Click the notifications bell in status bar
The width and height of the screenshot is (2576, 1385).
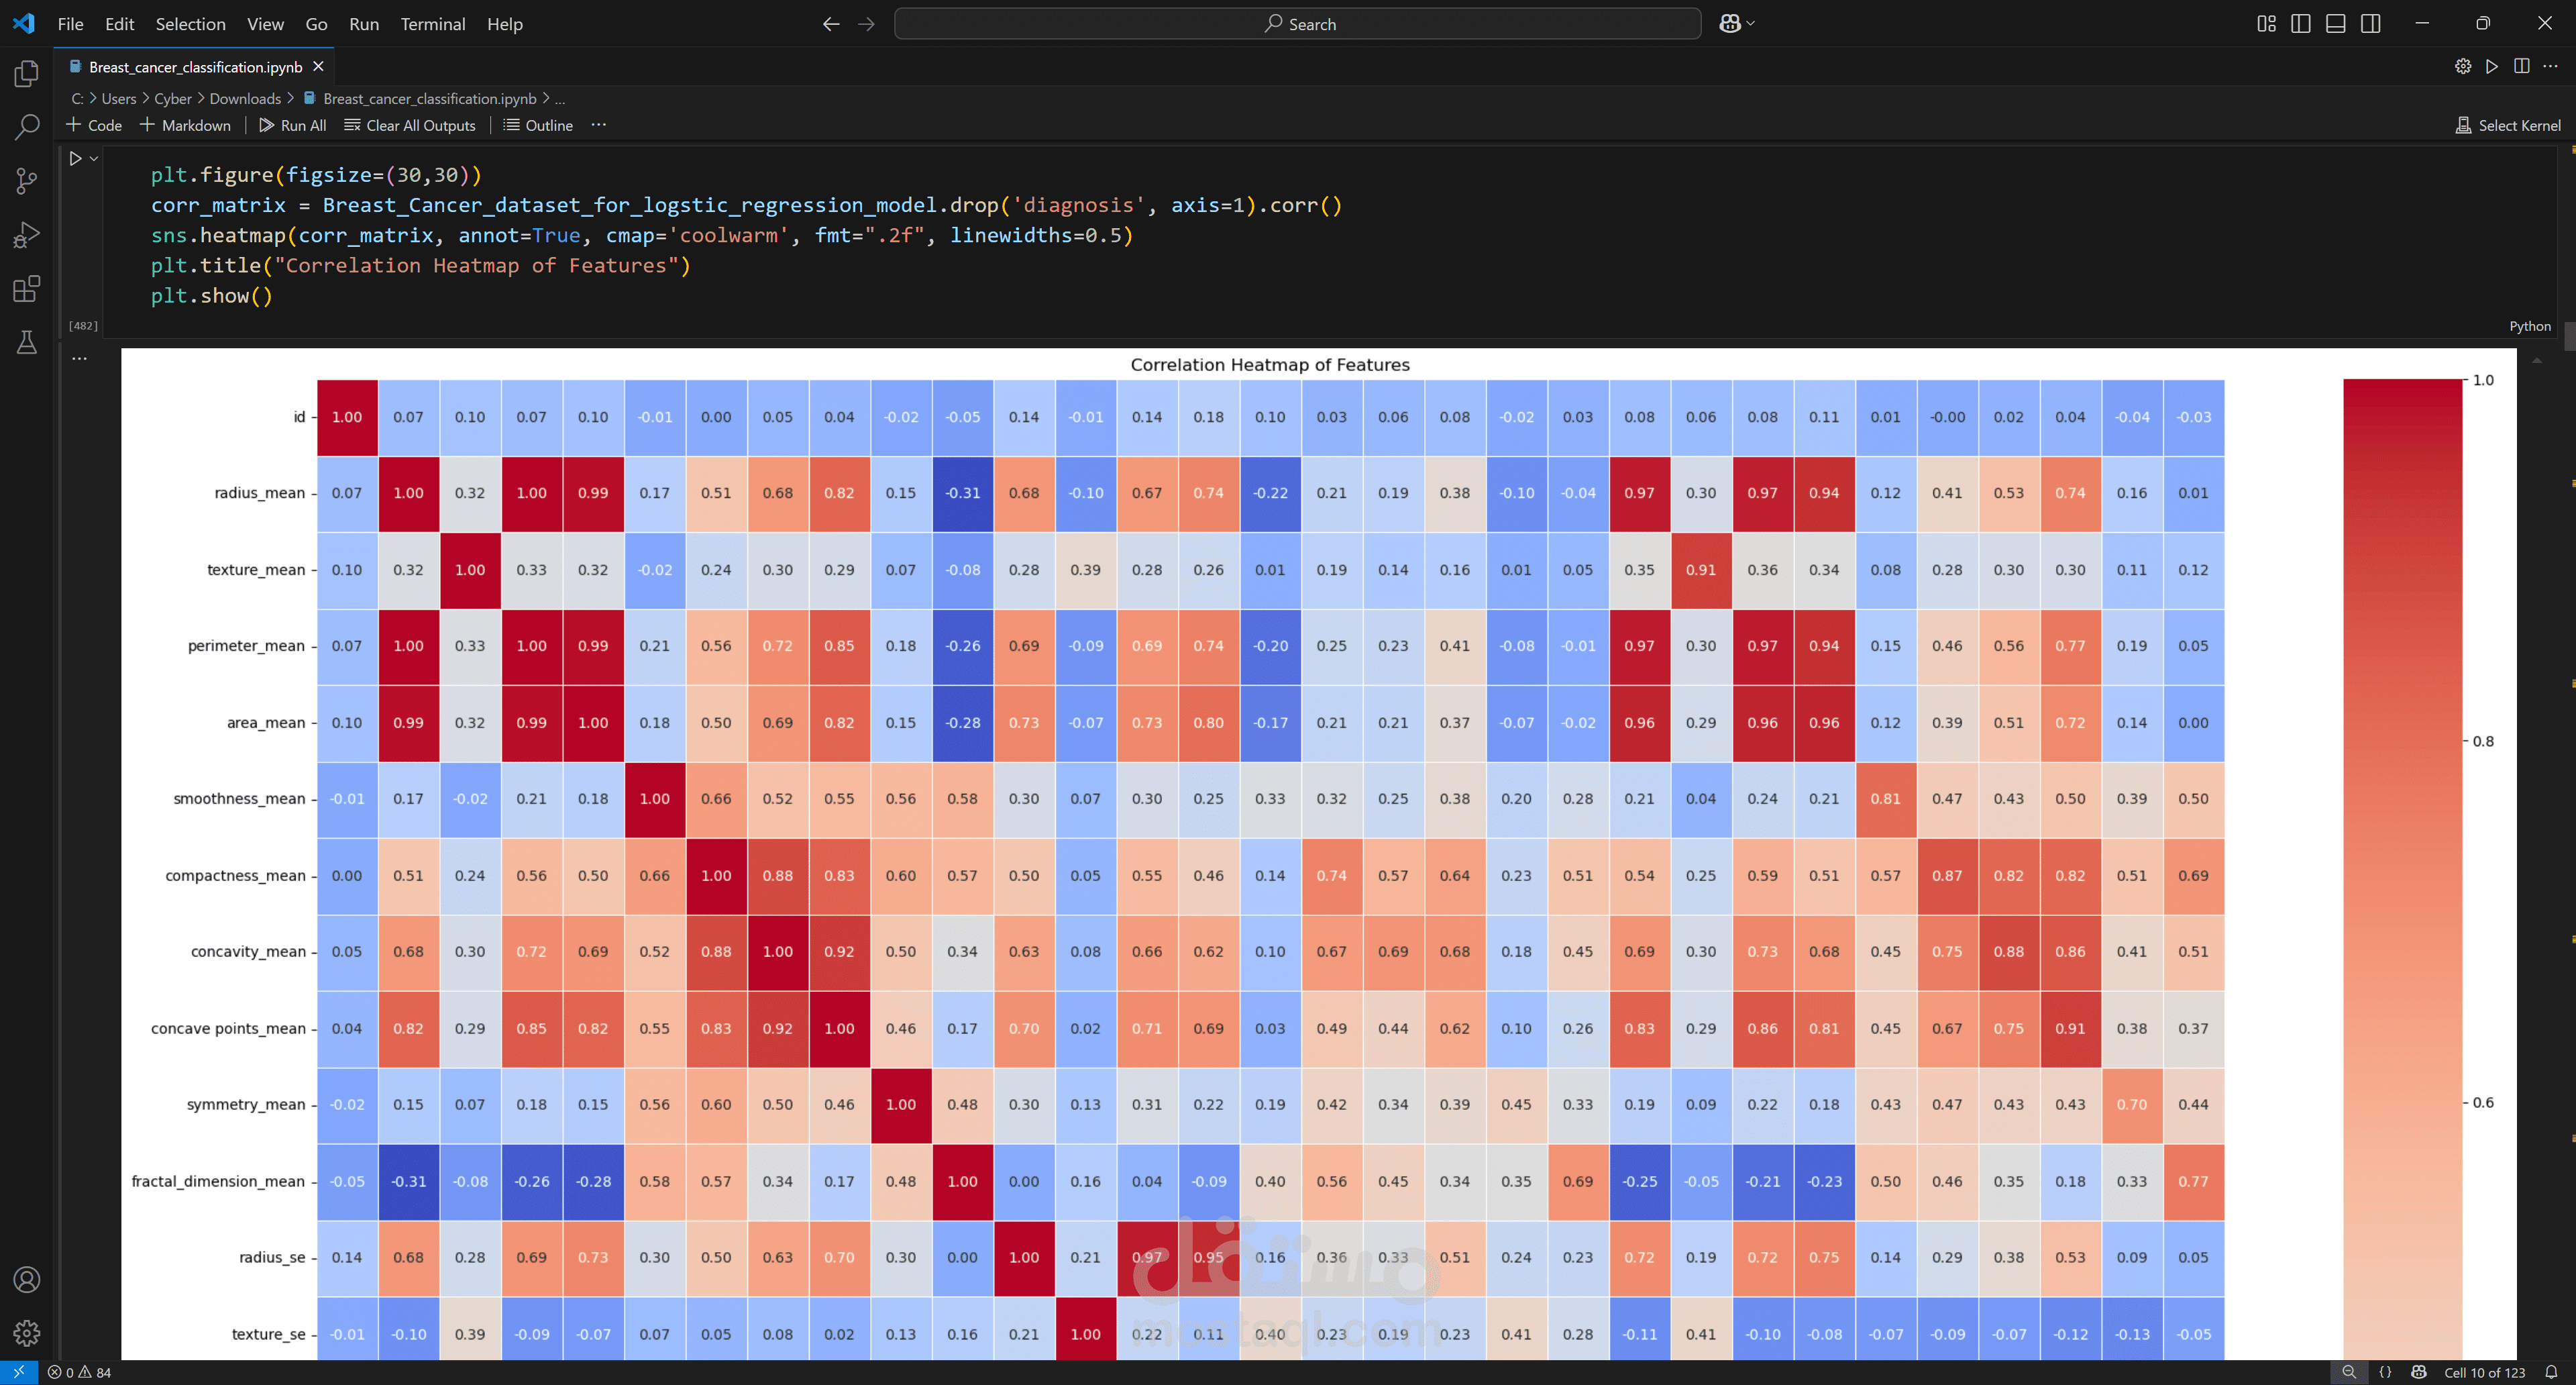2551,1372
